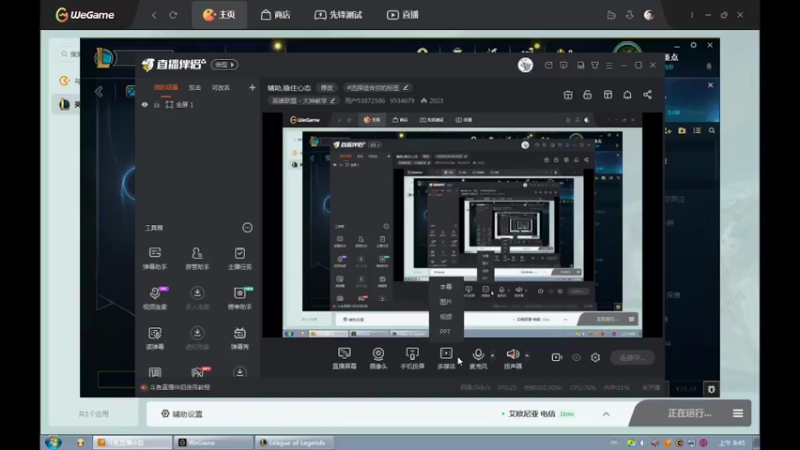Click the bell notification icon in 直播伴侣
800x450 pixels.
tap(627, 95)
